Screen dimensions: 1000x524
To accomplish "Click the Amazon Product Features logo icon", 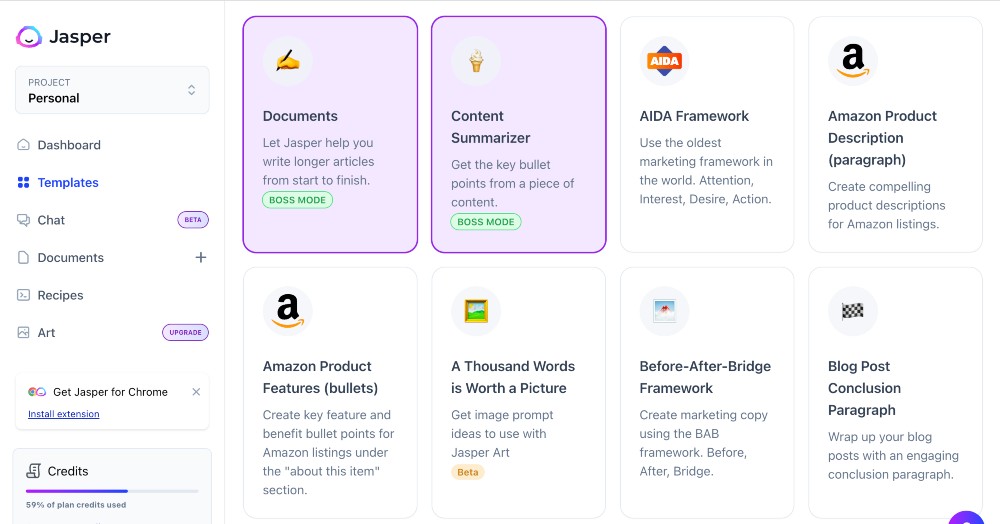I will click(x=288, y=311).
